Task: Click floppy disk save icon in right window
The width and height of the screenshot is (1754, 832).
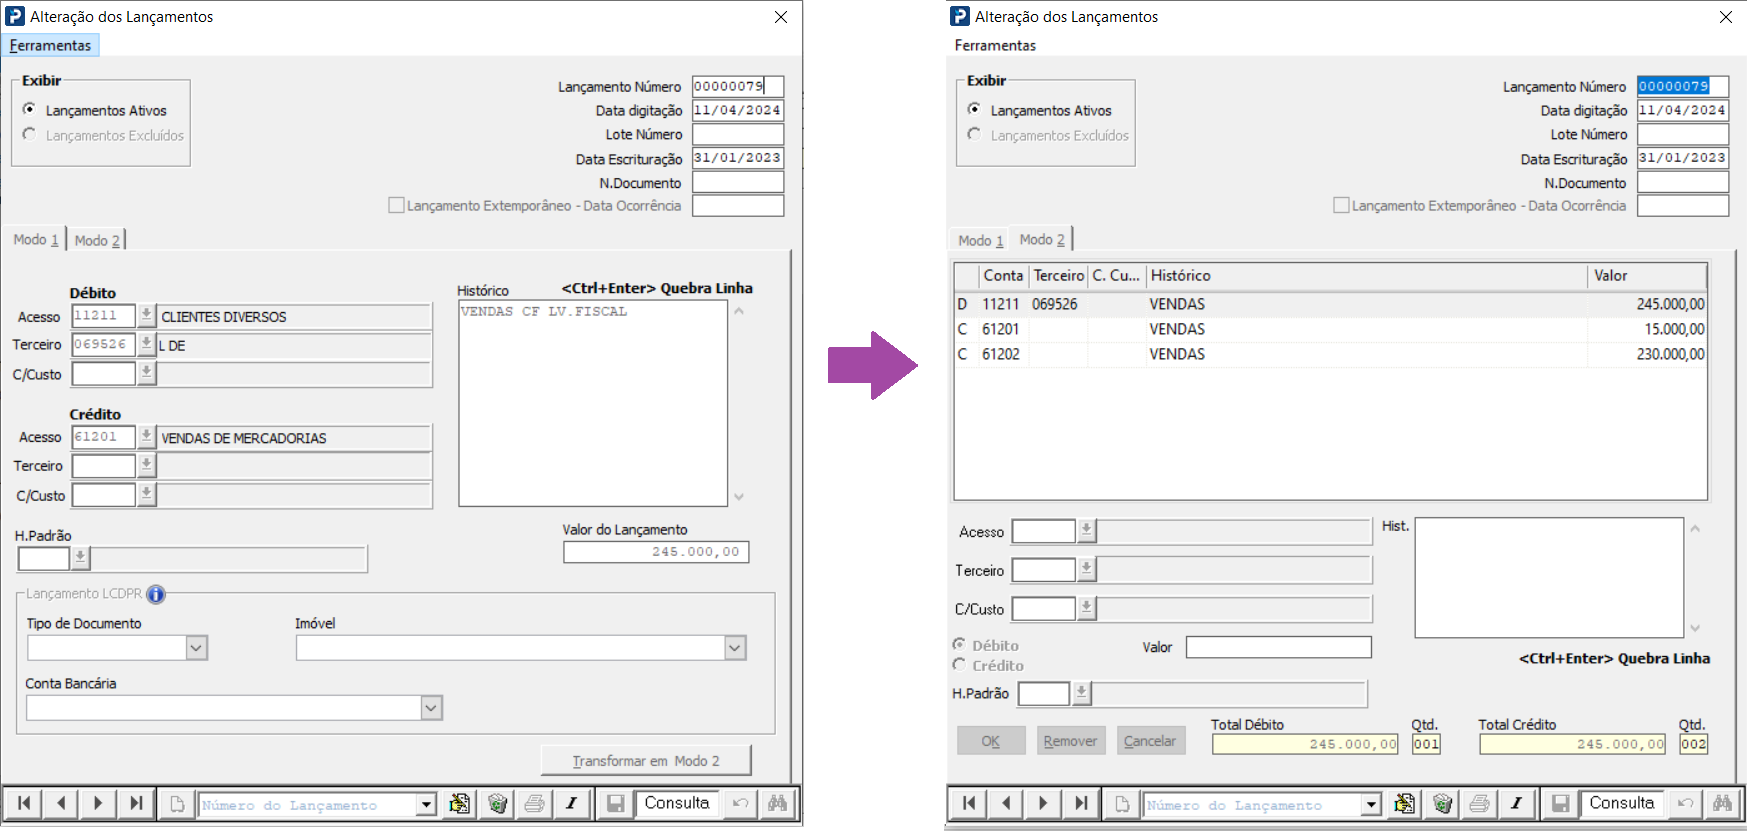Action: click(1560, 804)
